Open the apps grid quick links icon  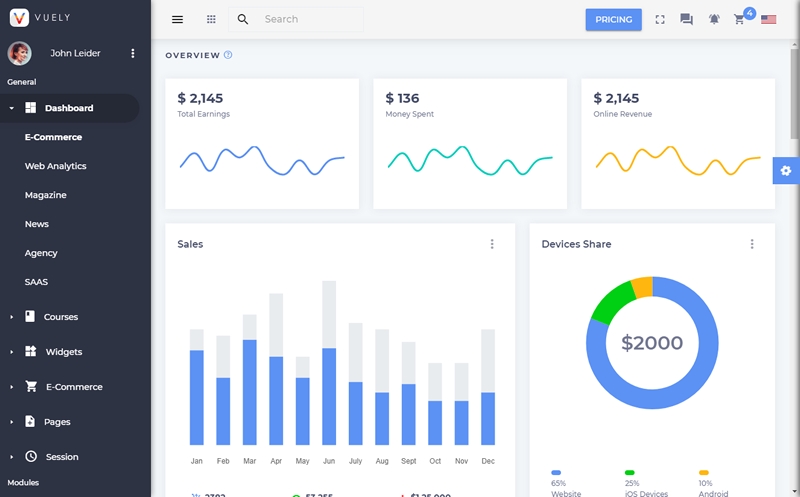tap(211, 19)
